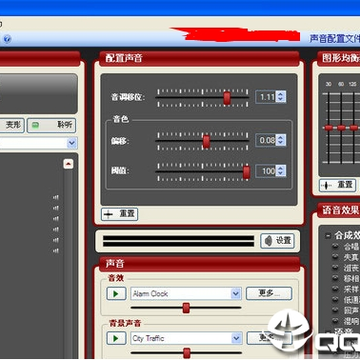Adjust the 60 Hz equalizer band slider
The height and width of the screenshot is (360, 360).
(x=341, y=128)
